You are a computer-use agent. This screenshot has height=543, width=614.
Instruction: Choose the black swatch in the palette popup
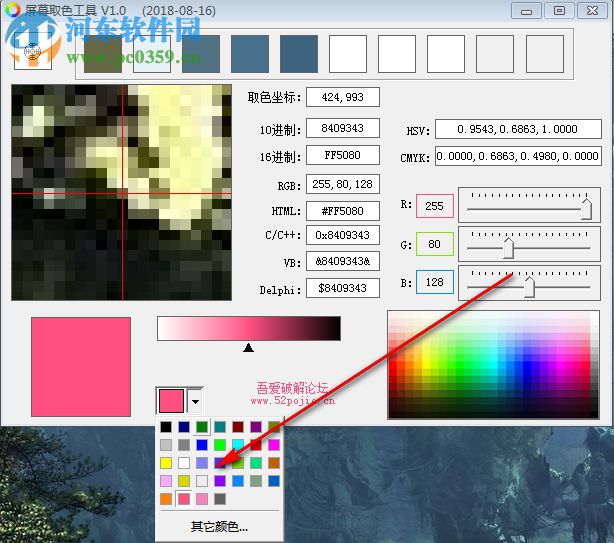pyautogui.click(x=166, y=427)
